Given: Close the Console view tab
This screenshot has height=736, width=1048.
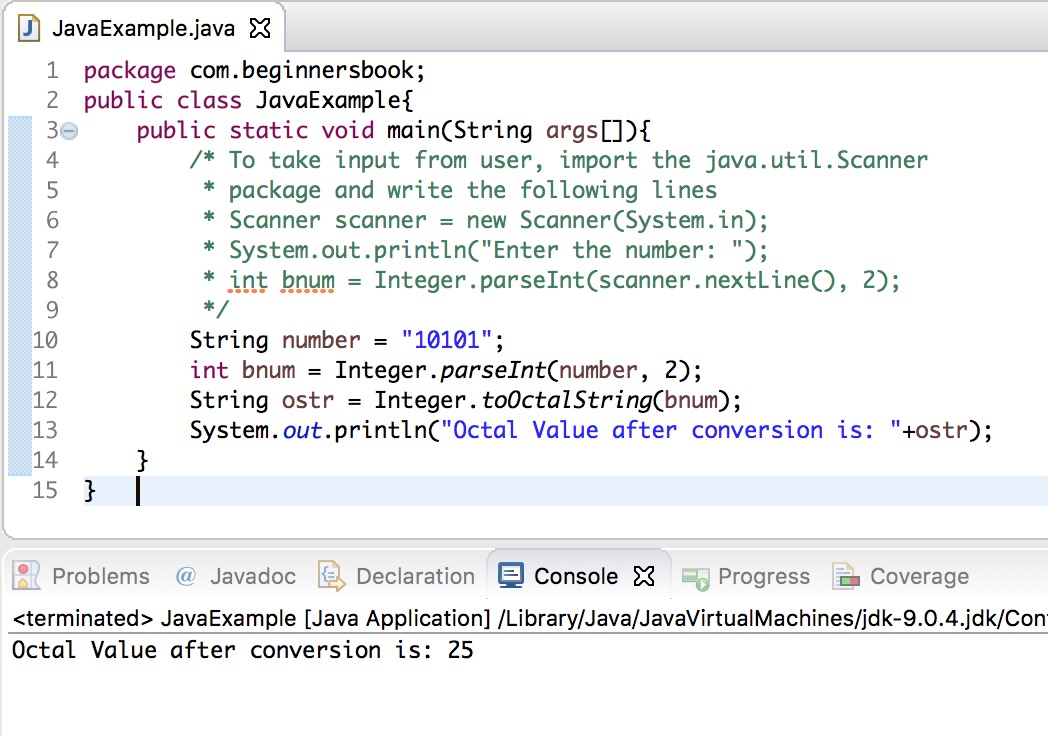Looking at the screenshot, I should coord(644,576).
